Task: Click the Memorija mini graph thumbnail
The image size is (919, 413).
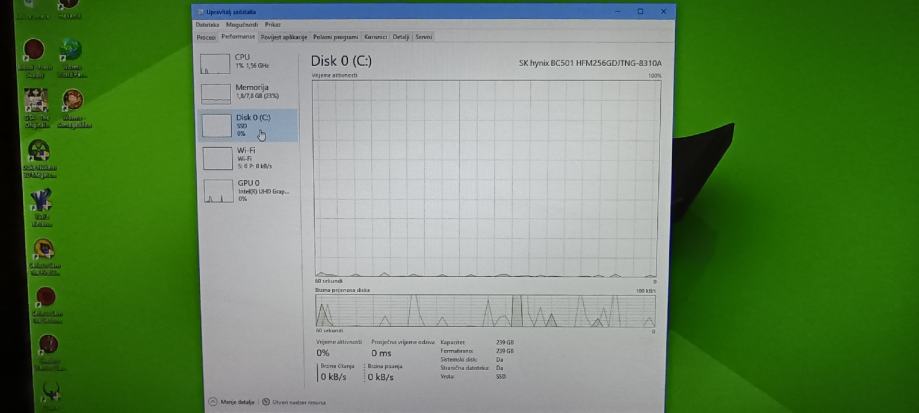Action: pyautogui.click(x=216, y=94)
